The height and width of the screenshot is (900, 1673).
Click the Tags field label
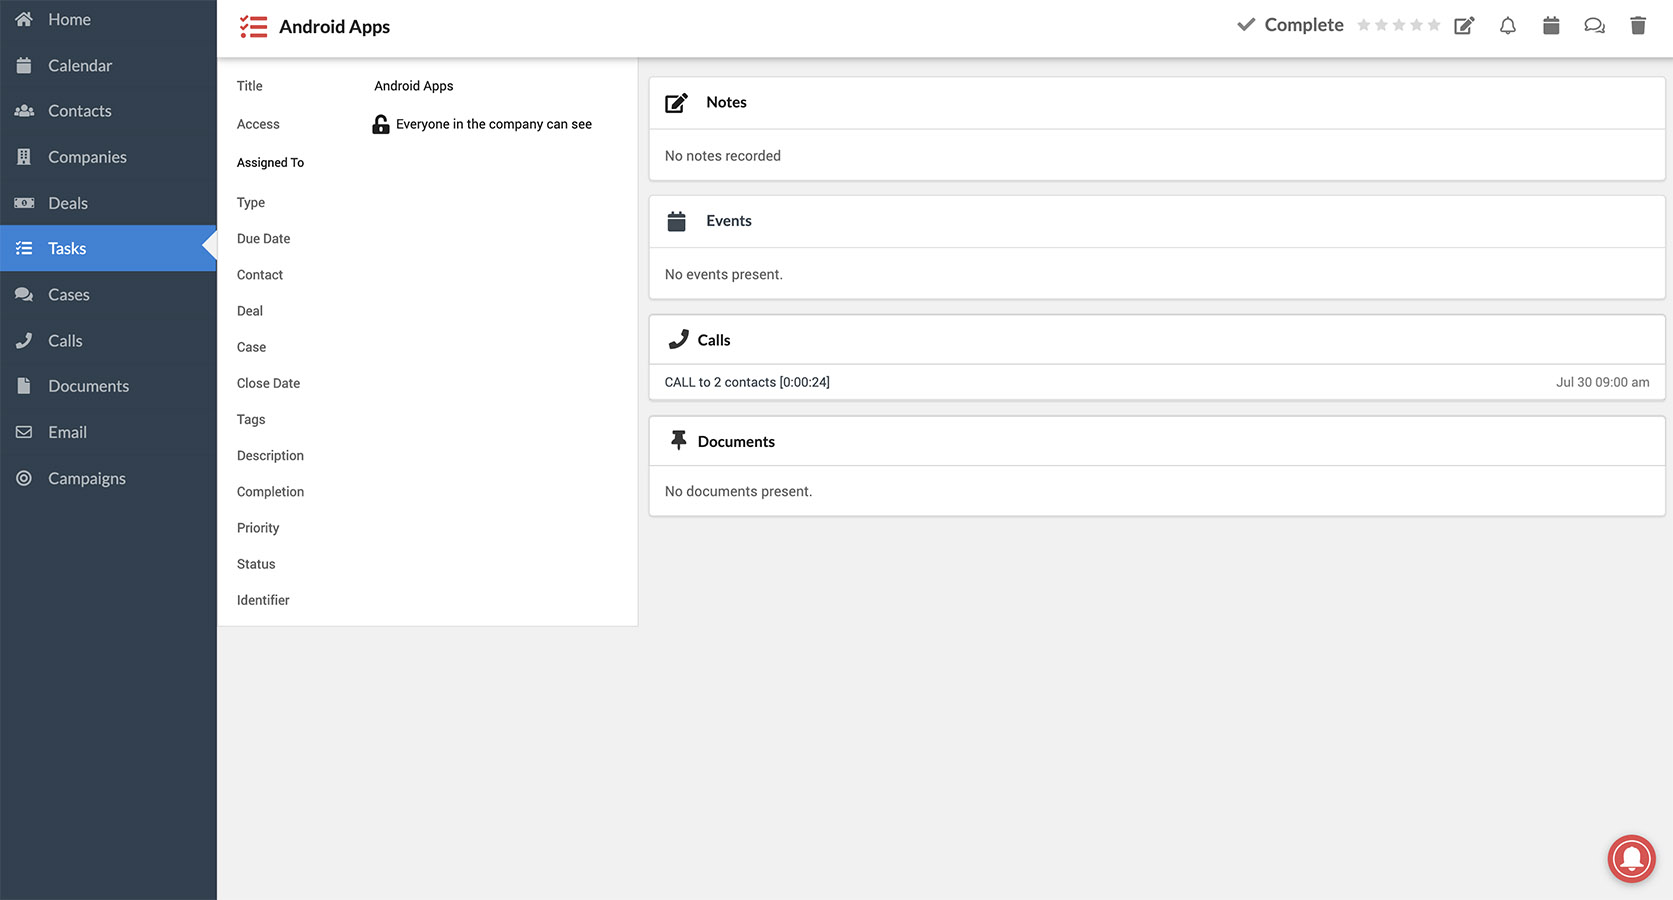click(251, 420)
